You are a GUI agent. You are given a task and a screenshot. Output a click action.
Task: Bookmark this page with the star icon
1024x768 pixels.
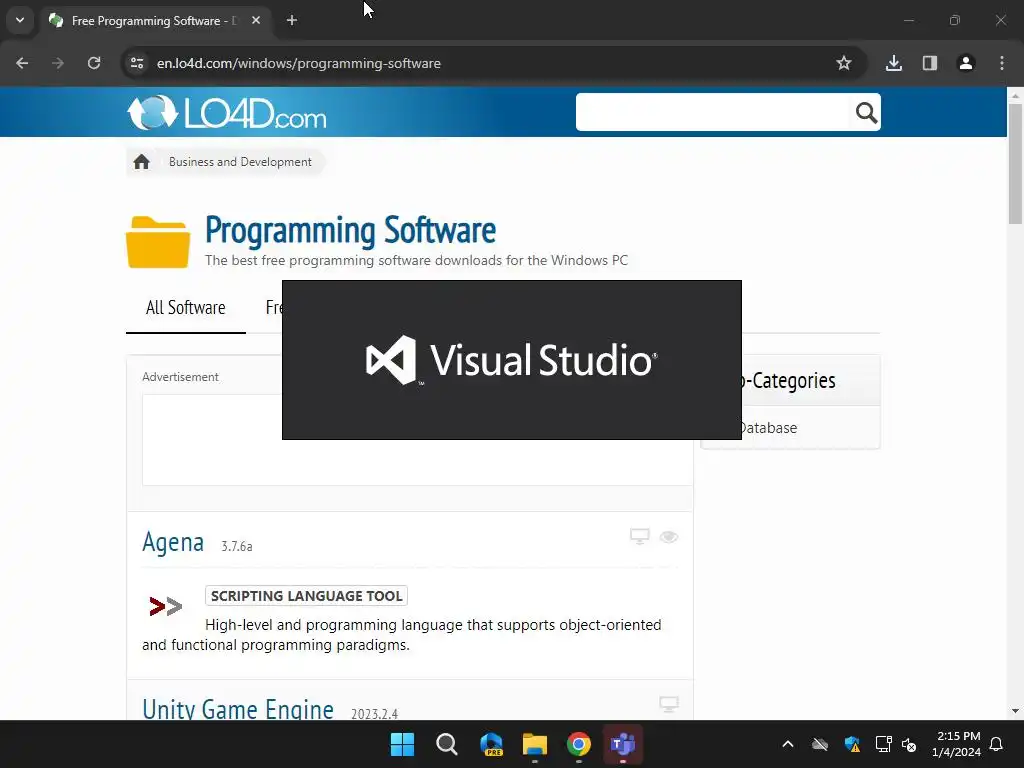coord(844,63)
